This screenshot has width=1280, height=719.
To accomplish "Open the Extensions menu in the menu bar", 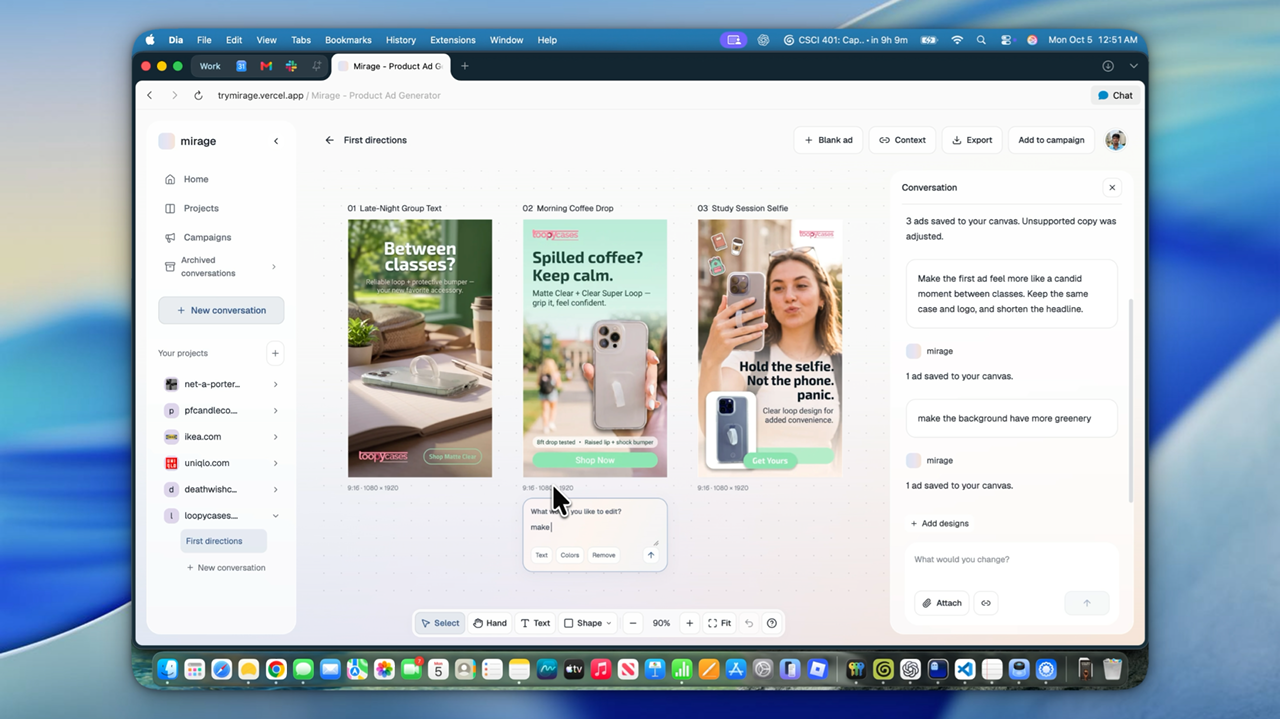I will pyautogui.click(x=453, y=40).
